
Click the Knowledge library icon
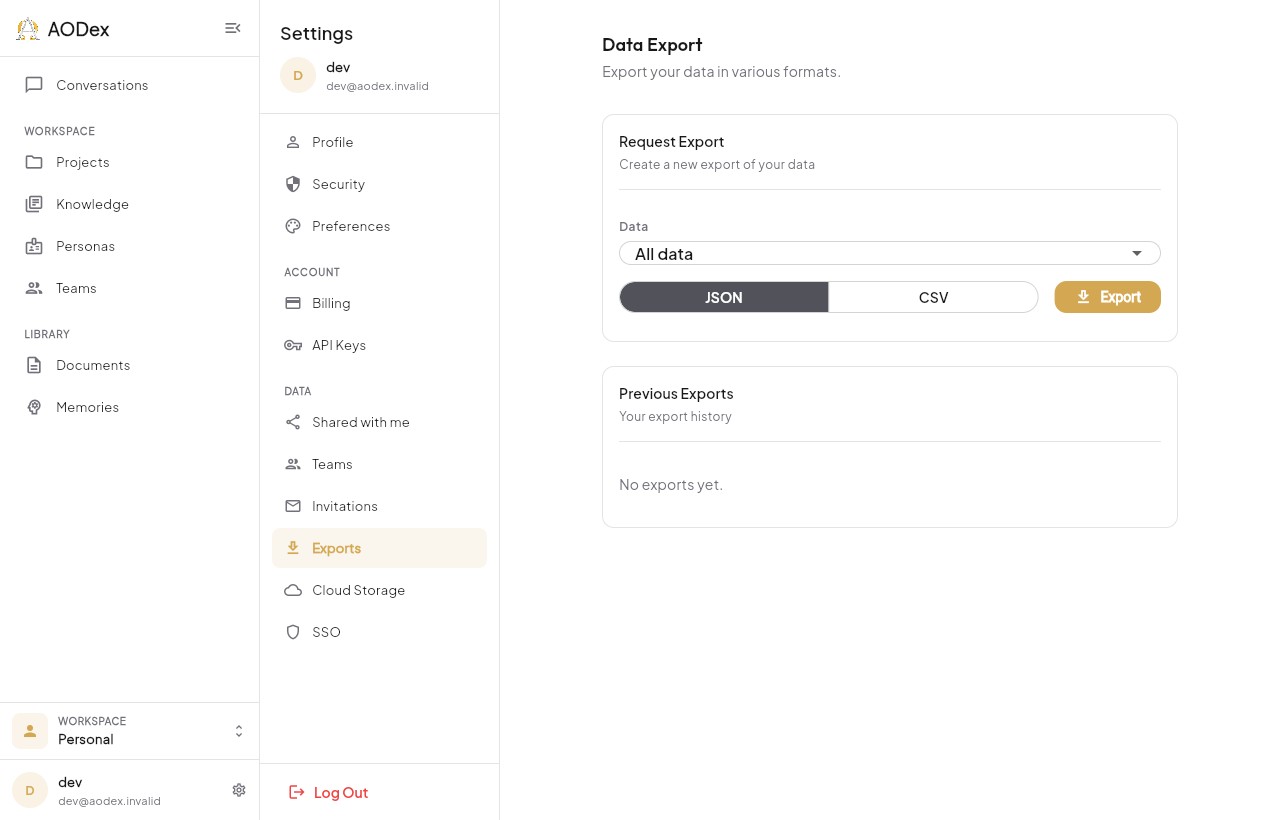tap(34, 204)
